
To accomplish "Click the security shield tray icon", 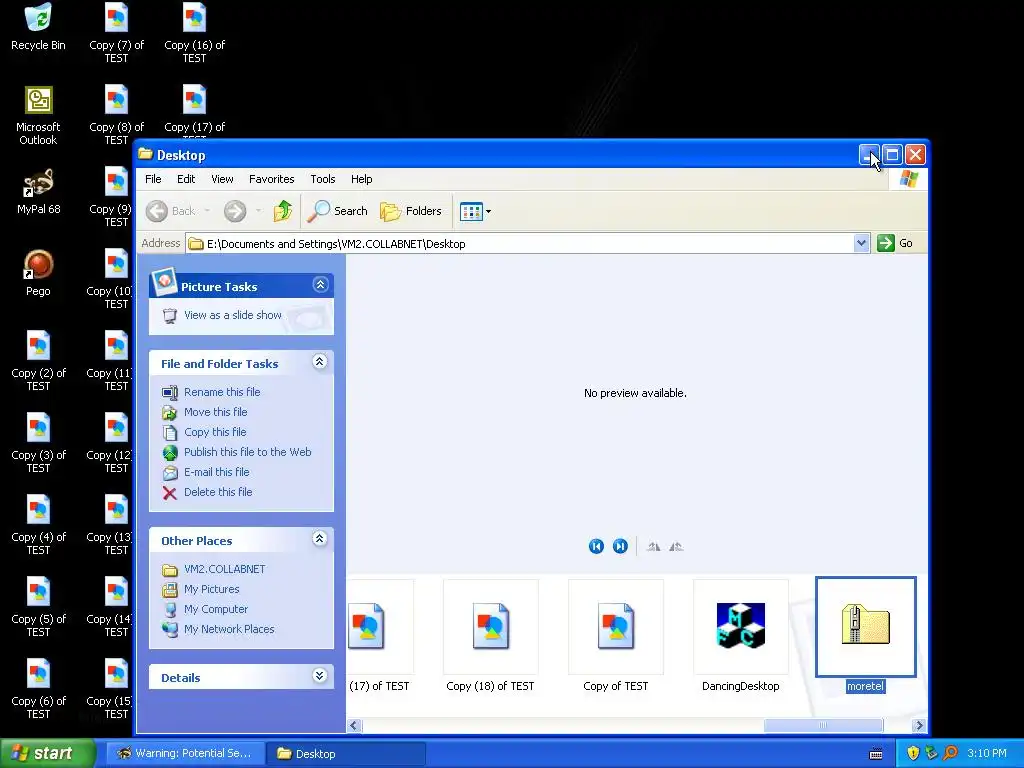I will tap(913, 754).
